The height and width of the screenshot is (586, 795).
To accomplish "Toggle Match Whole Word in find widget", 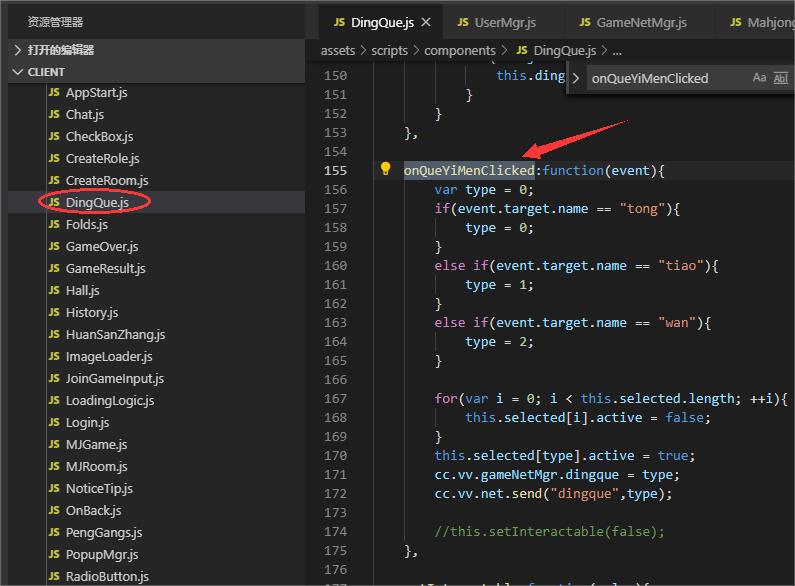I will 780,78.
